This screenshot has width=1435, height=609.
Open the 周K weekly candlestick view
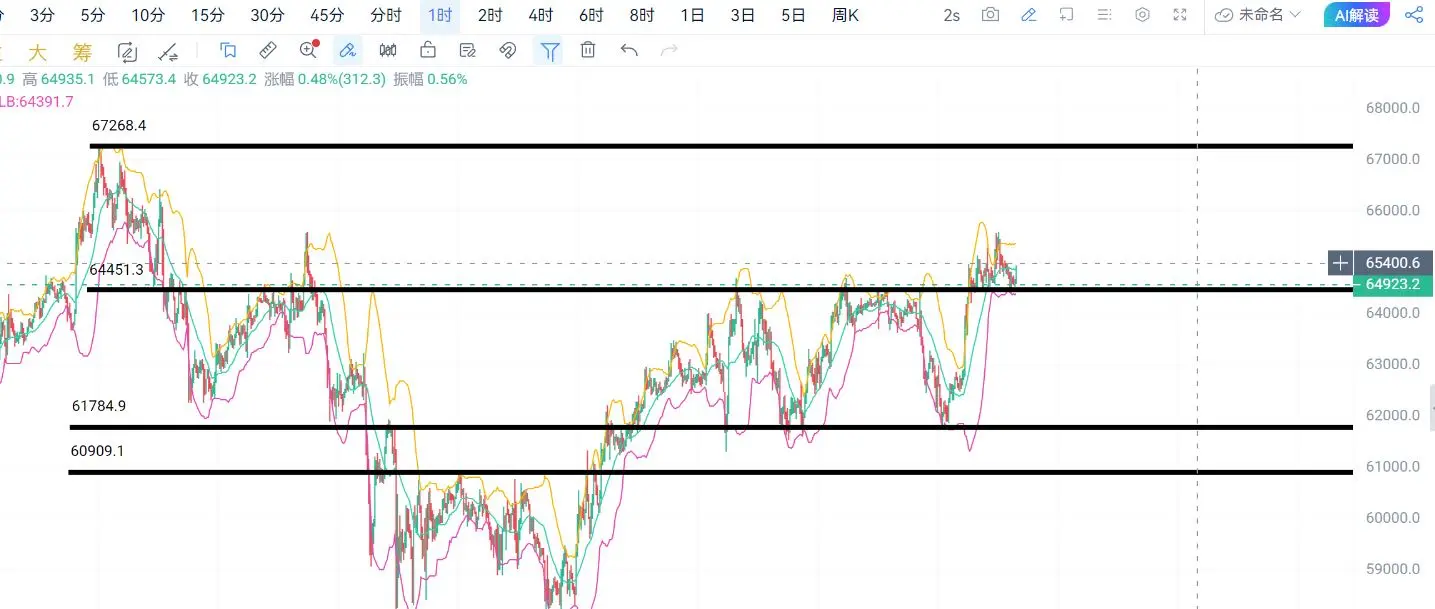(845, 15)
